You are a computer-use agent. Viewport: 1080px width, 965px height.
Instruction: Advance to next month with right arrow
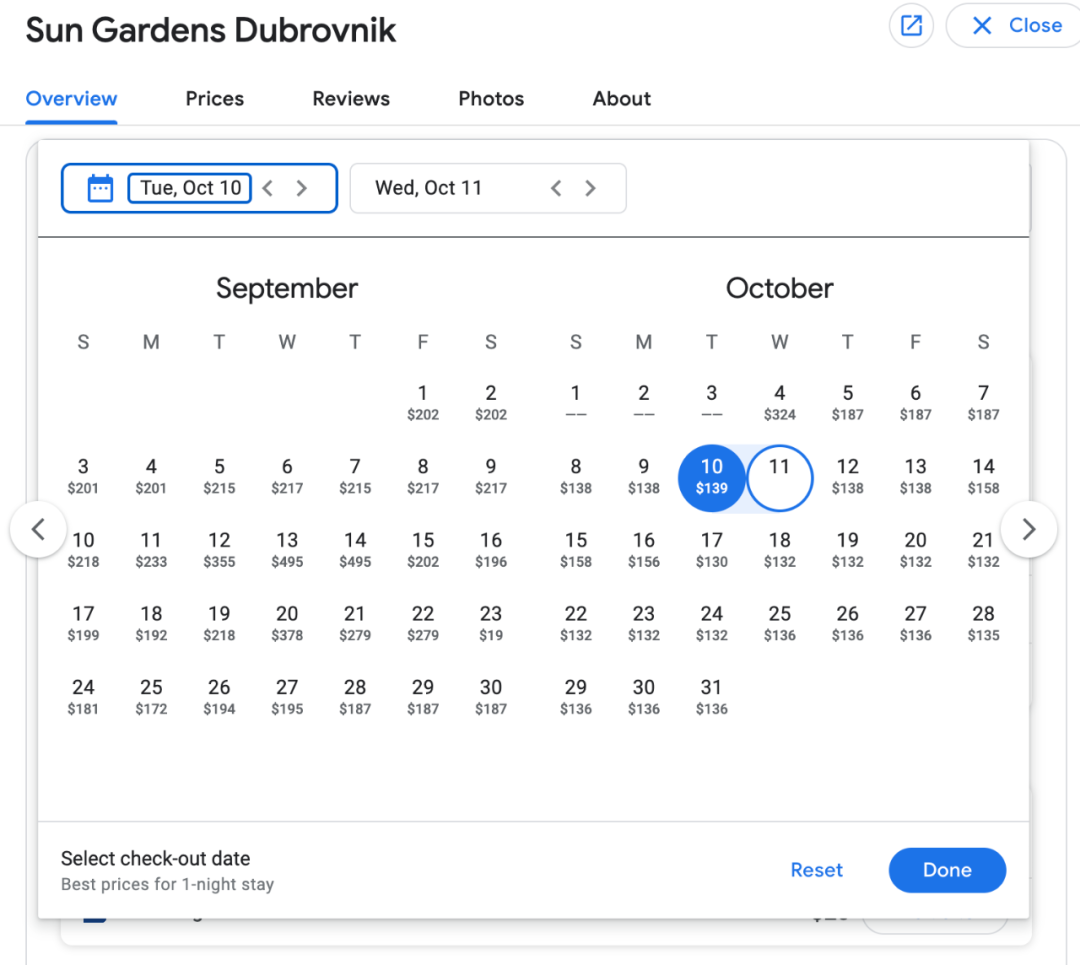point(1029,529)
